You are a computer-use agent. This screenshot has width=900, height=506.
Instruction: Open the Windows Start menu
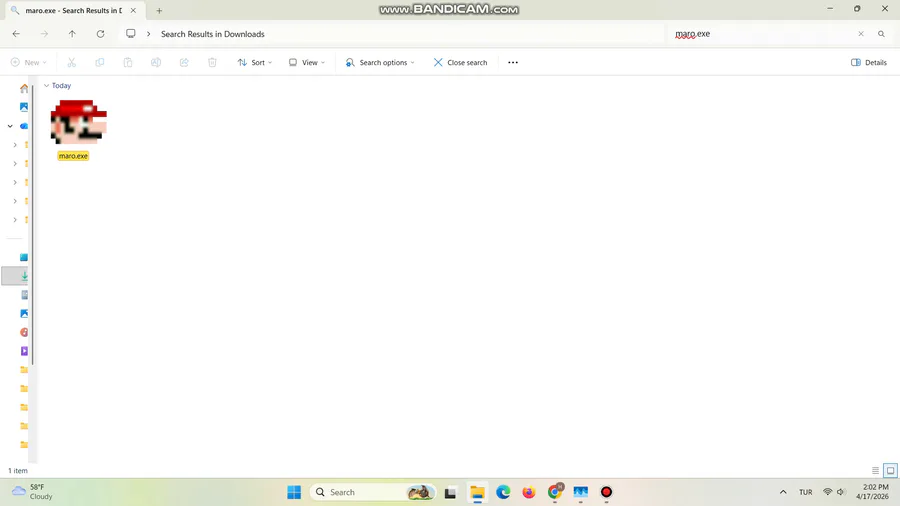(294, 492)
